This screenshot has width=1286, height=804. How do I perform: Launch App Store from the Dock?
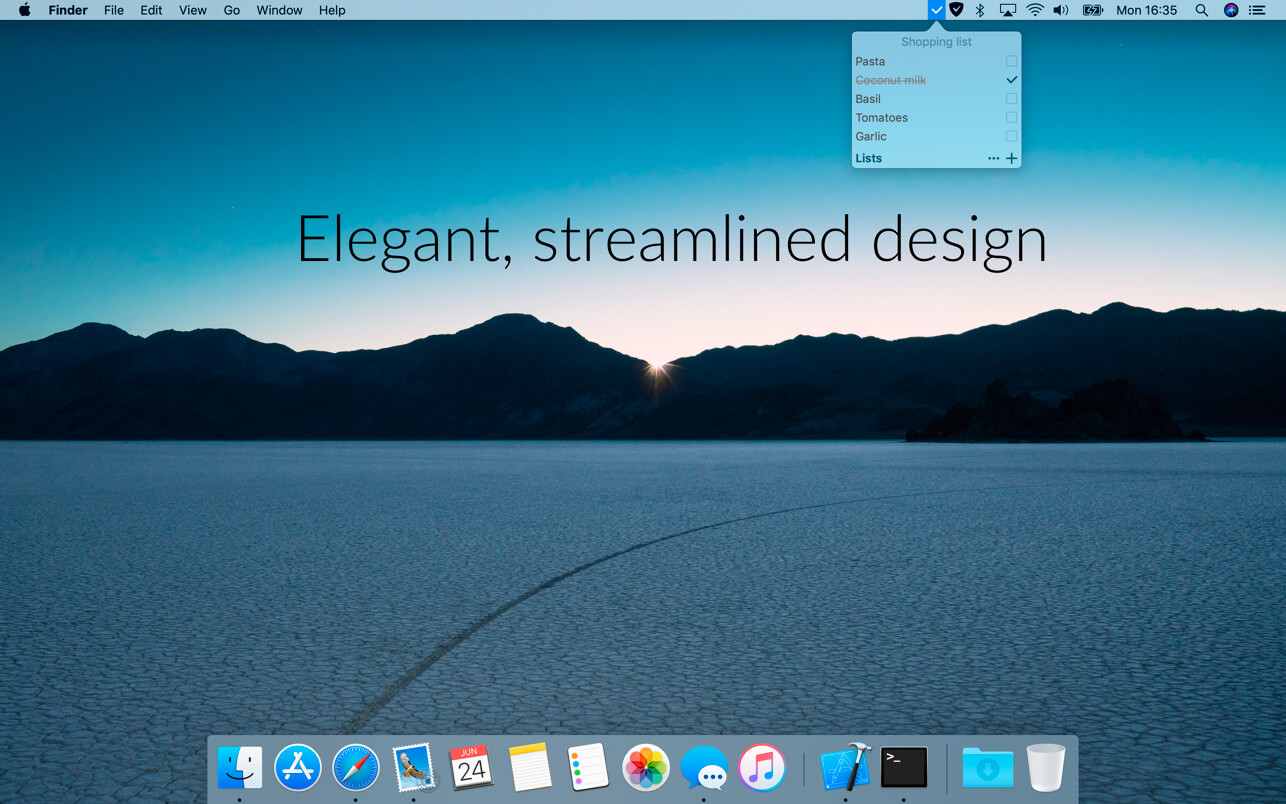pos(298,768)
